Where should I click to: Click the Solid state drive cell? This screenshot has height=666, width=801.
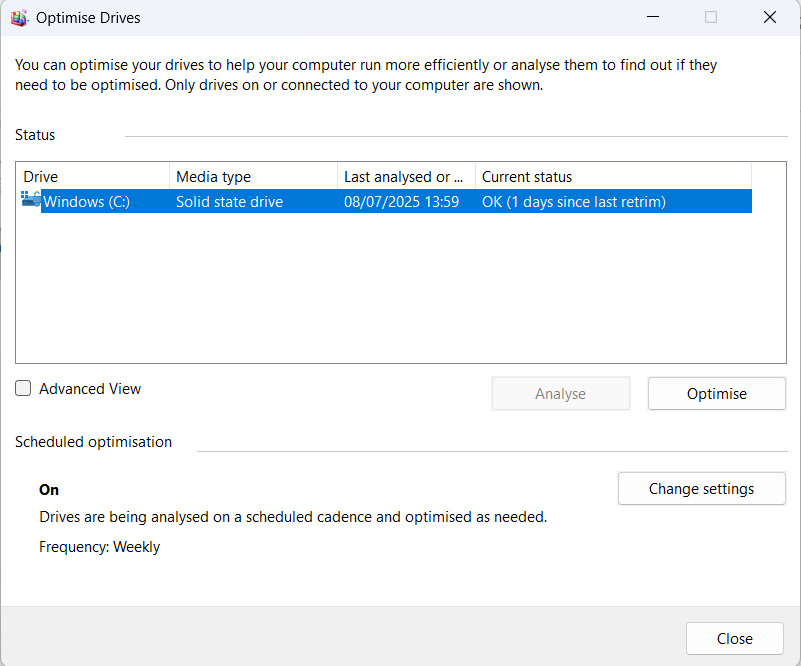(229, 202)
